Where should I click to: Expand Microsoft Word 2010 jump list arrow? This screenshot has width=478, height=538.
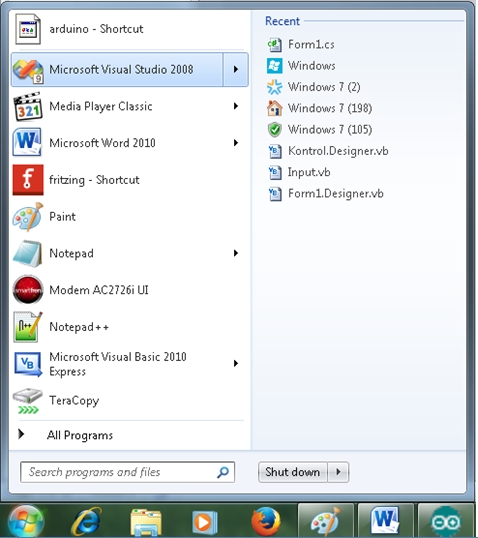[x=236, y=143]
